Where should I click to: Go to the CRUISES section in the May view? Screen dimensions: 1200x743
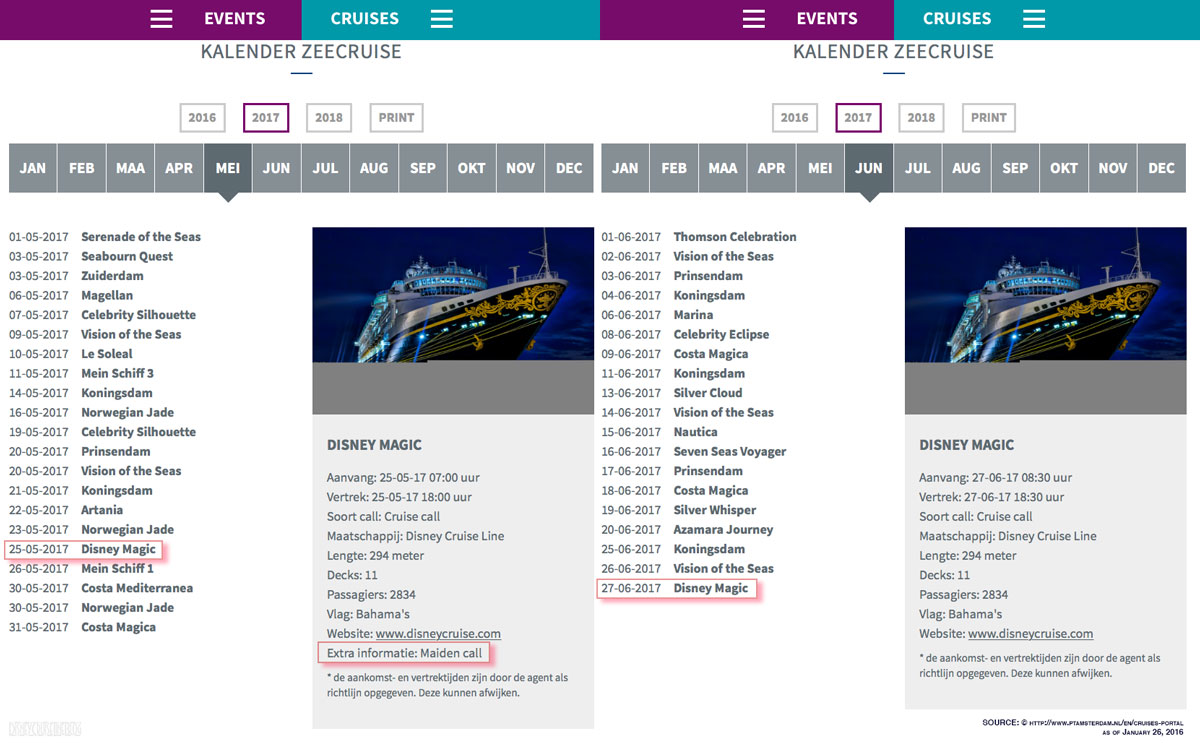(365, 19)
